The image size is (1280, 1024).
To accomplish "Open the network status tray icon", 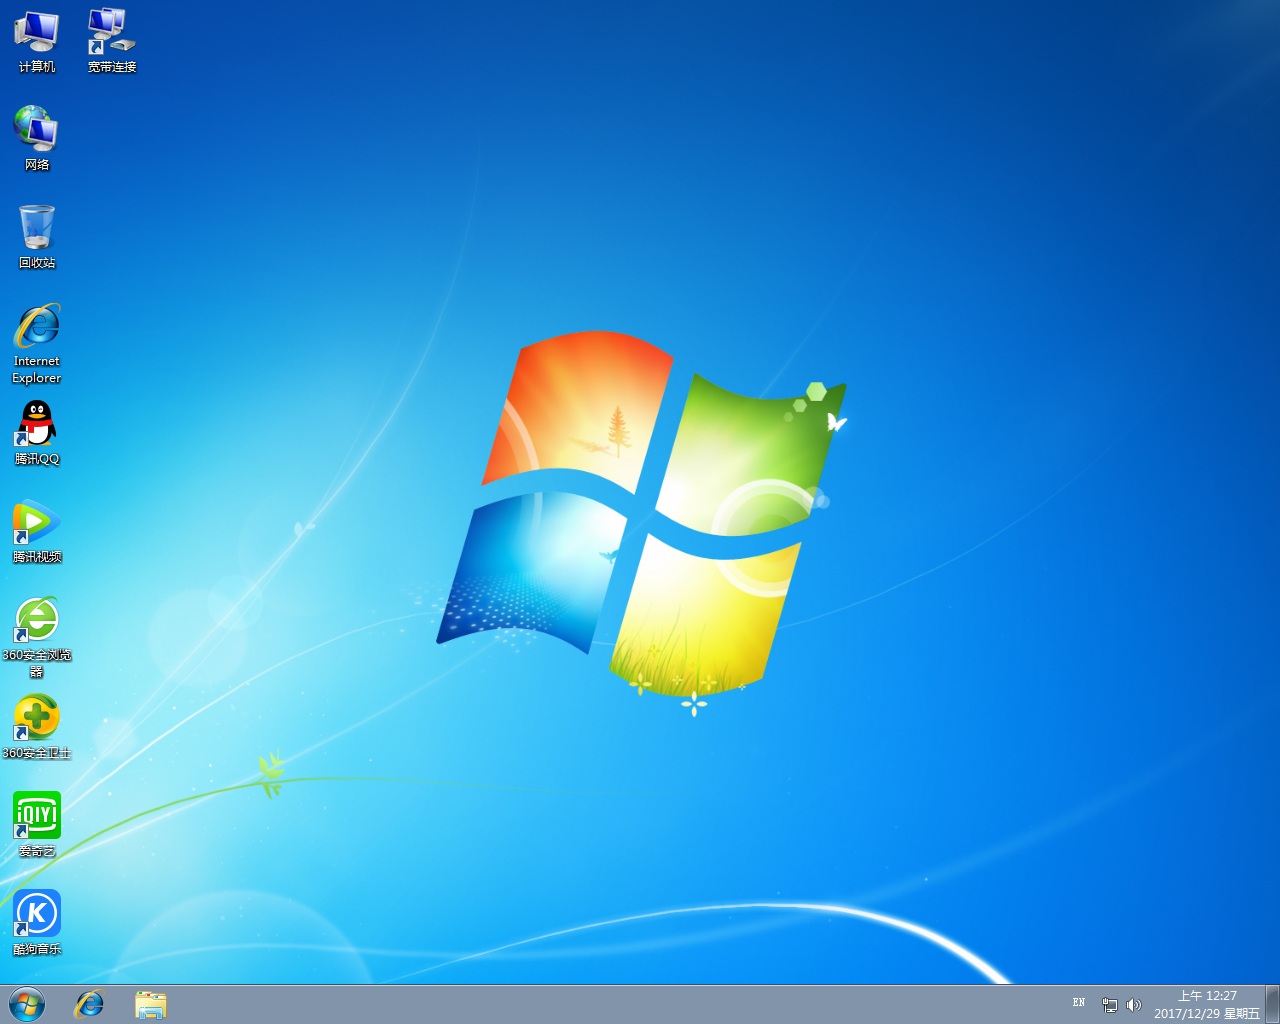I will [1110, 1005].
